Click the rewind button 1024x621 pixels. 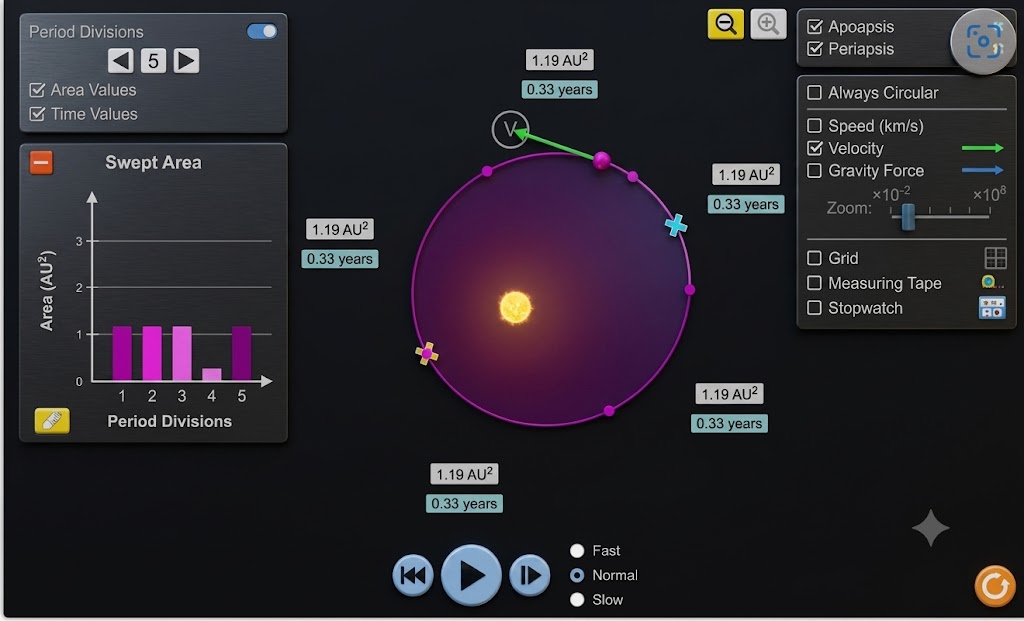413,575
